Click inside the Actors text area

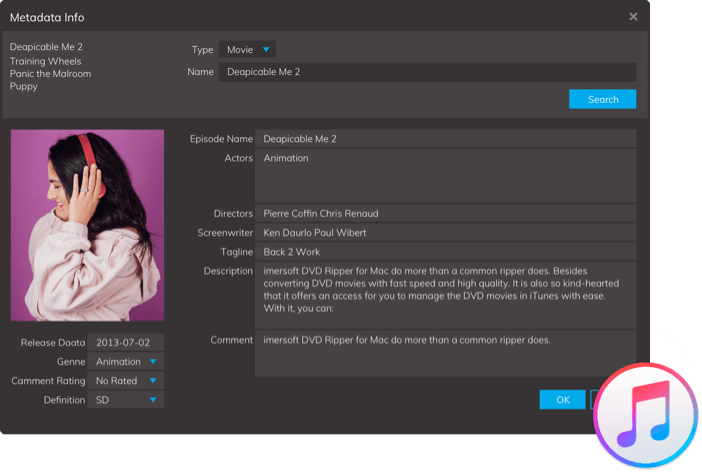[x=445, y=176]
